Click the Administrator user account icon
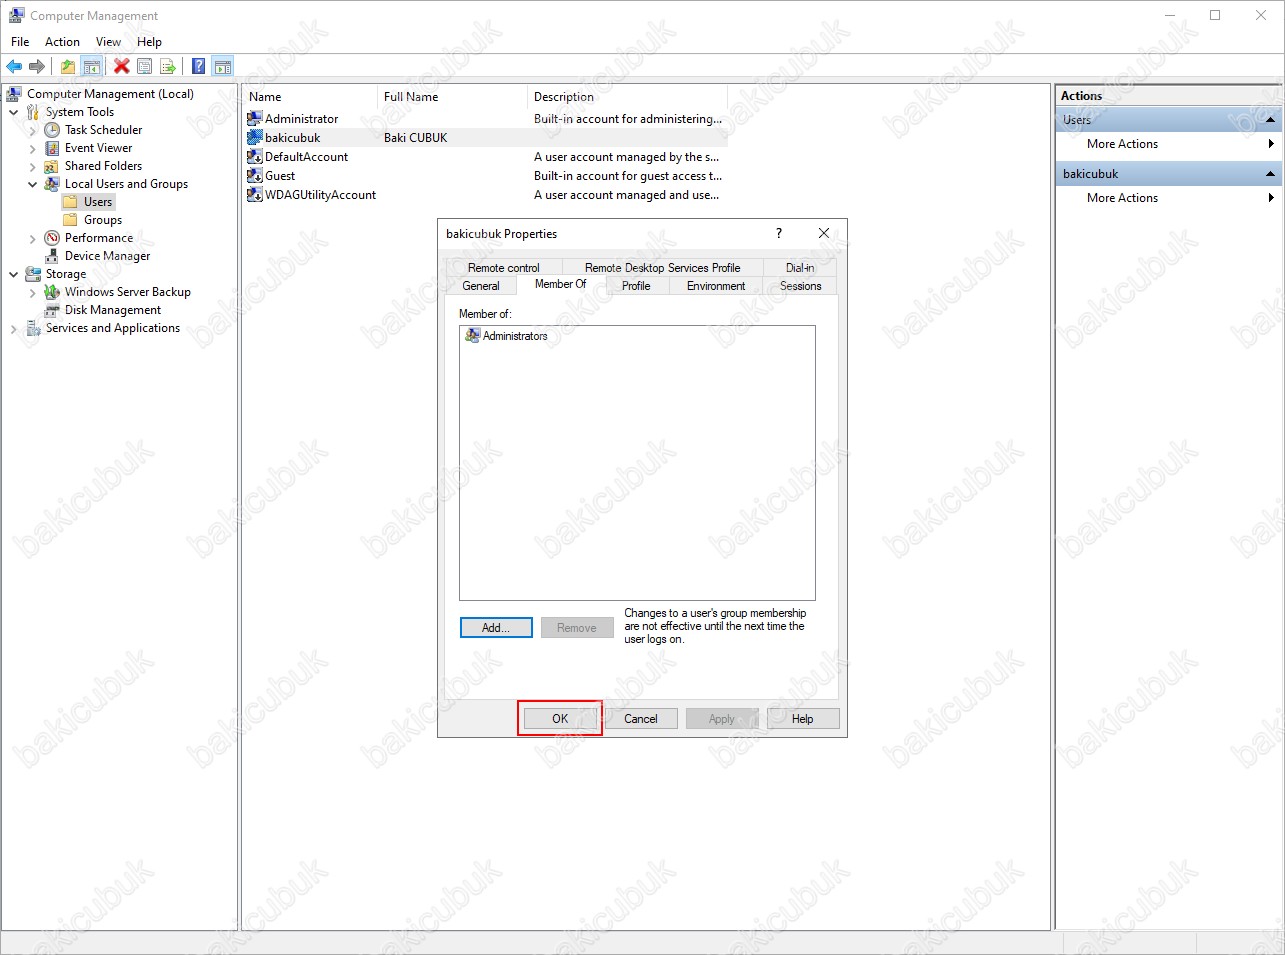 (255, 119)
